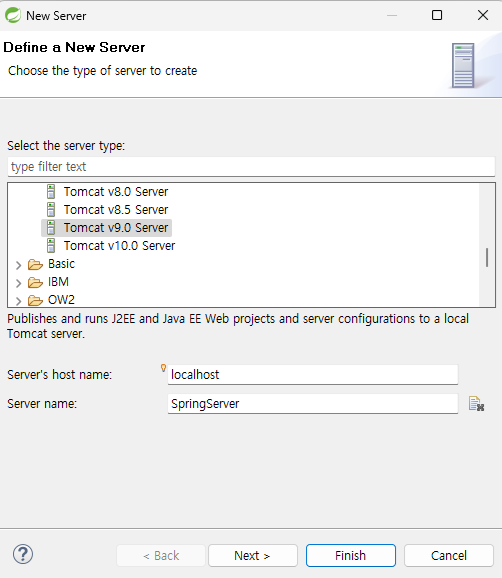Image resolution: width=502 pixels, height=578 pixels.
Task: Expand the OW2 category
Action: (18, 301)
